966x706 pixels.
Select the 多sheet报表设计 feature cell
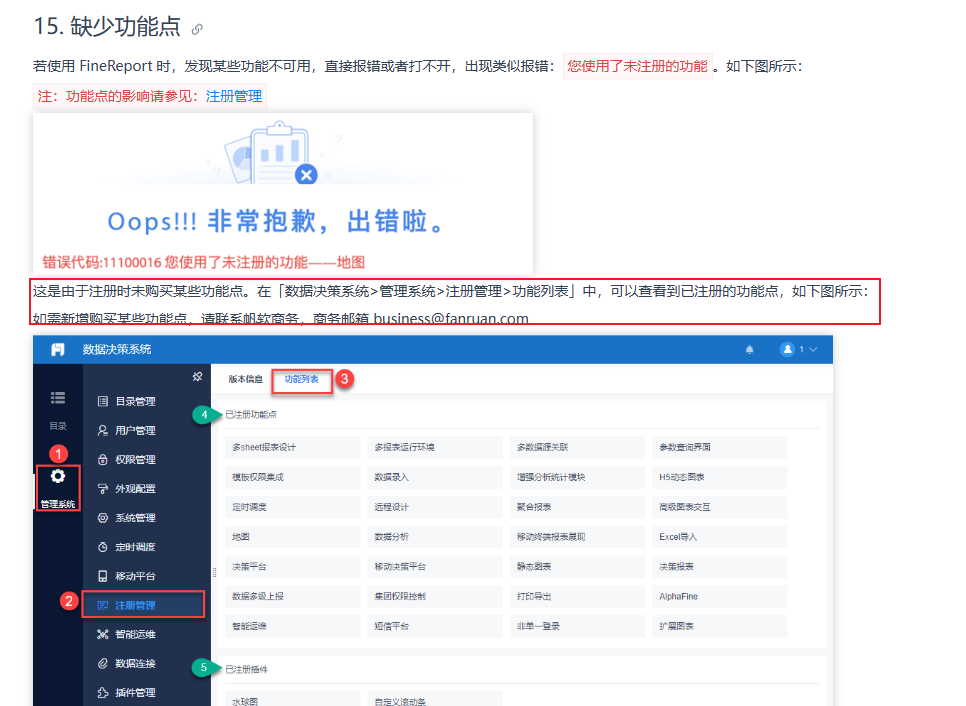[x=293, y=447]
